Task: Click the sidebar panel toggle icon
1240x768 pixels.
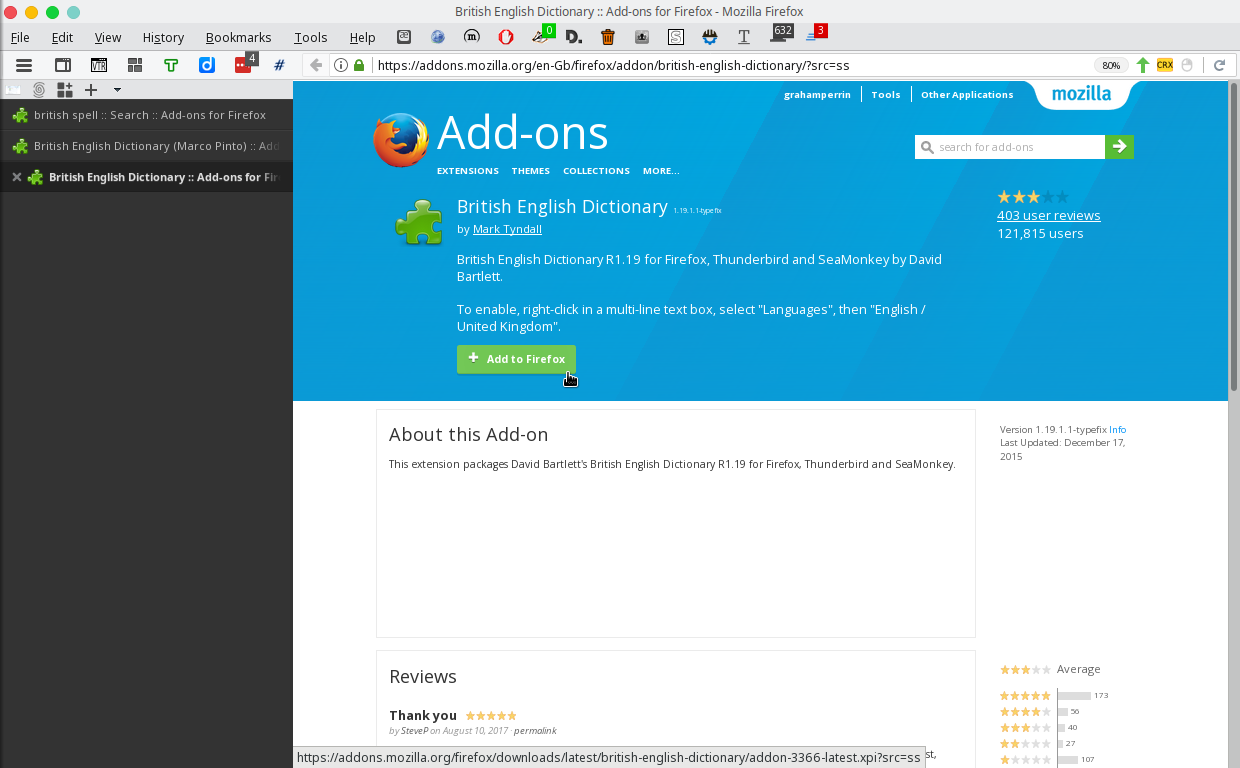Action: pyautogui.click(x=62, y=65)
